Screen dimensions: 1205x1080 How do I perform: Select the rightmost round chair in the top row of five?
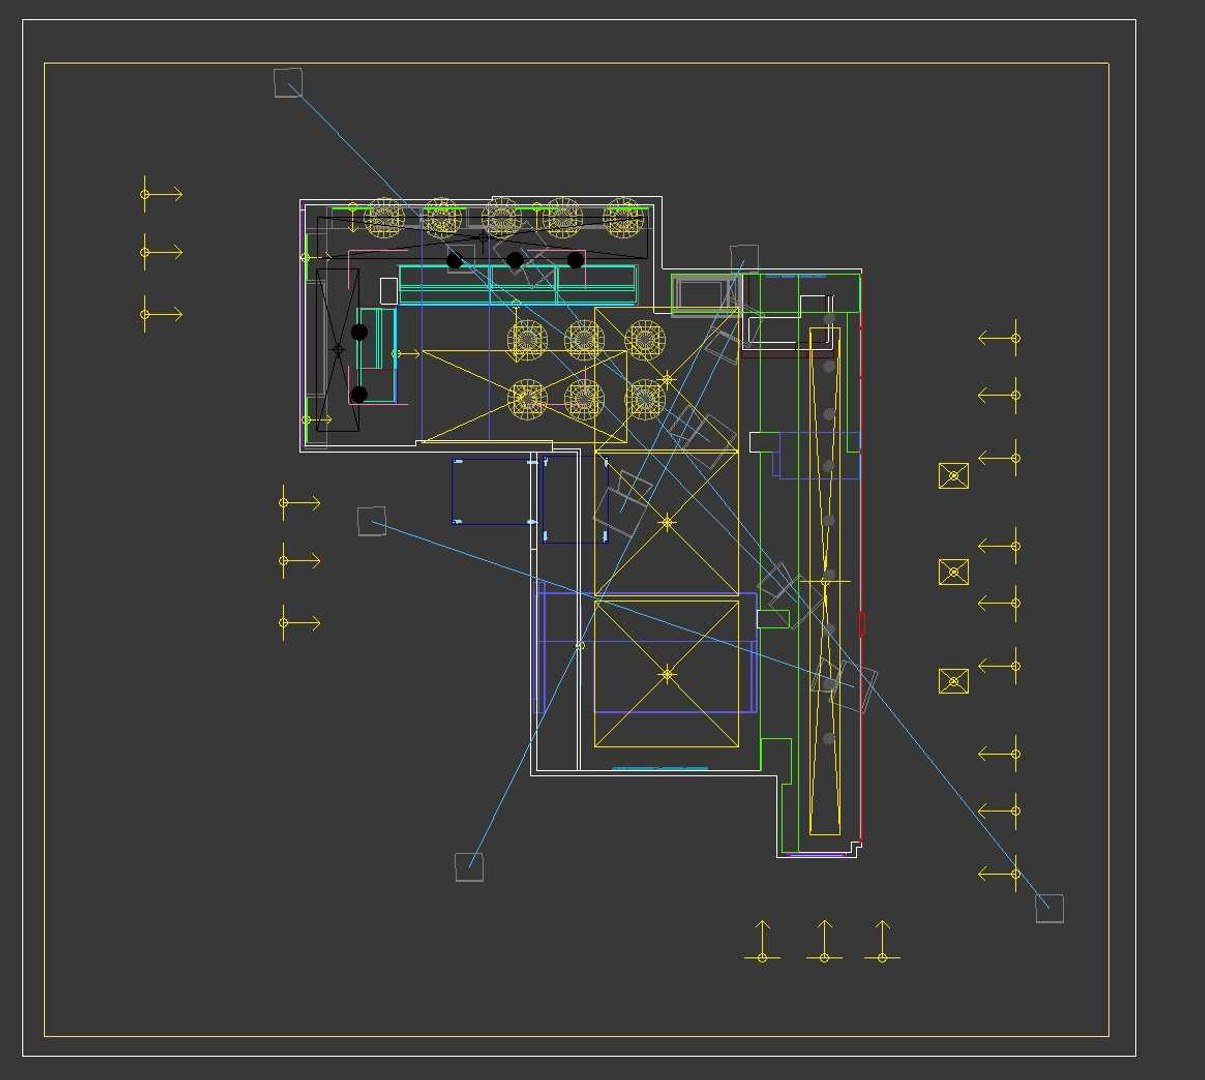pyautogui.click(x=623, y=218)
